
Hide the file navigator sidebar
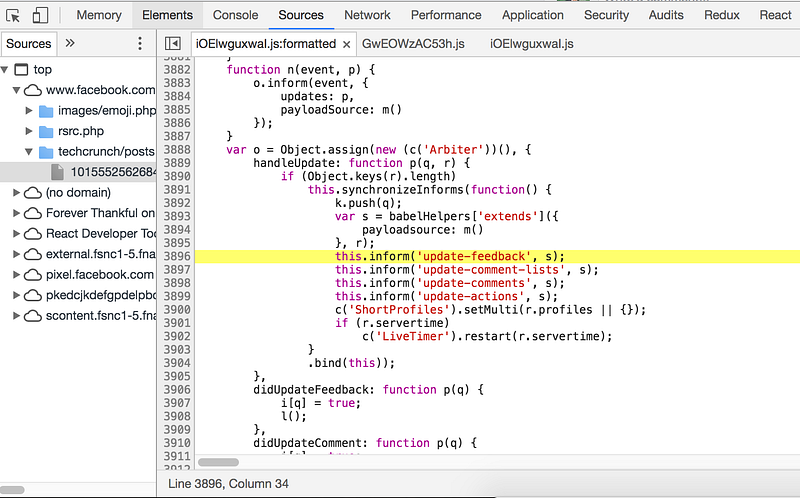(x=173, y=43)
